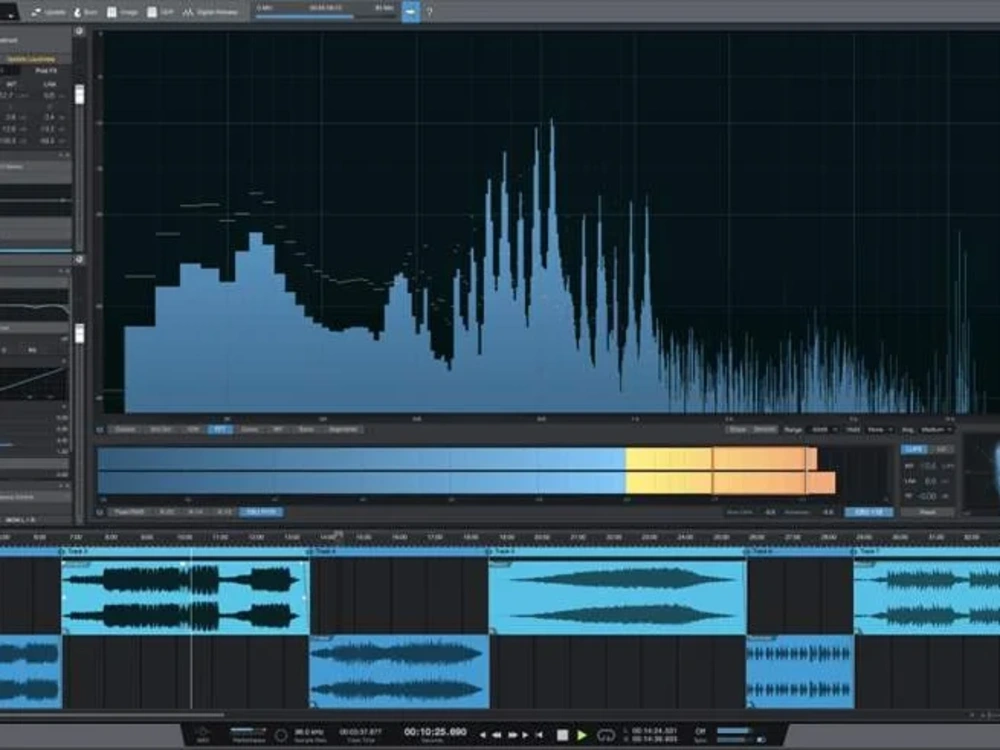Click the Burn disc button
Image resolution: width=1000 pixels, height=750 pixels.
point(85,12)
